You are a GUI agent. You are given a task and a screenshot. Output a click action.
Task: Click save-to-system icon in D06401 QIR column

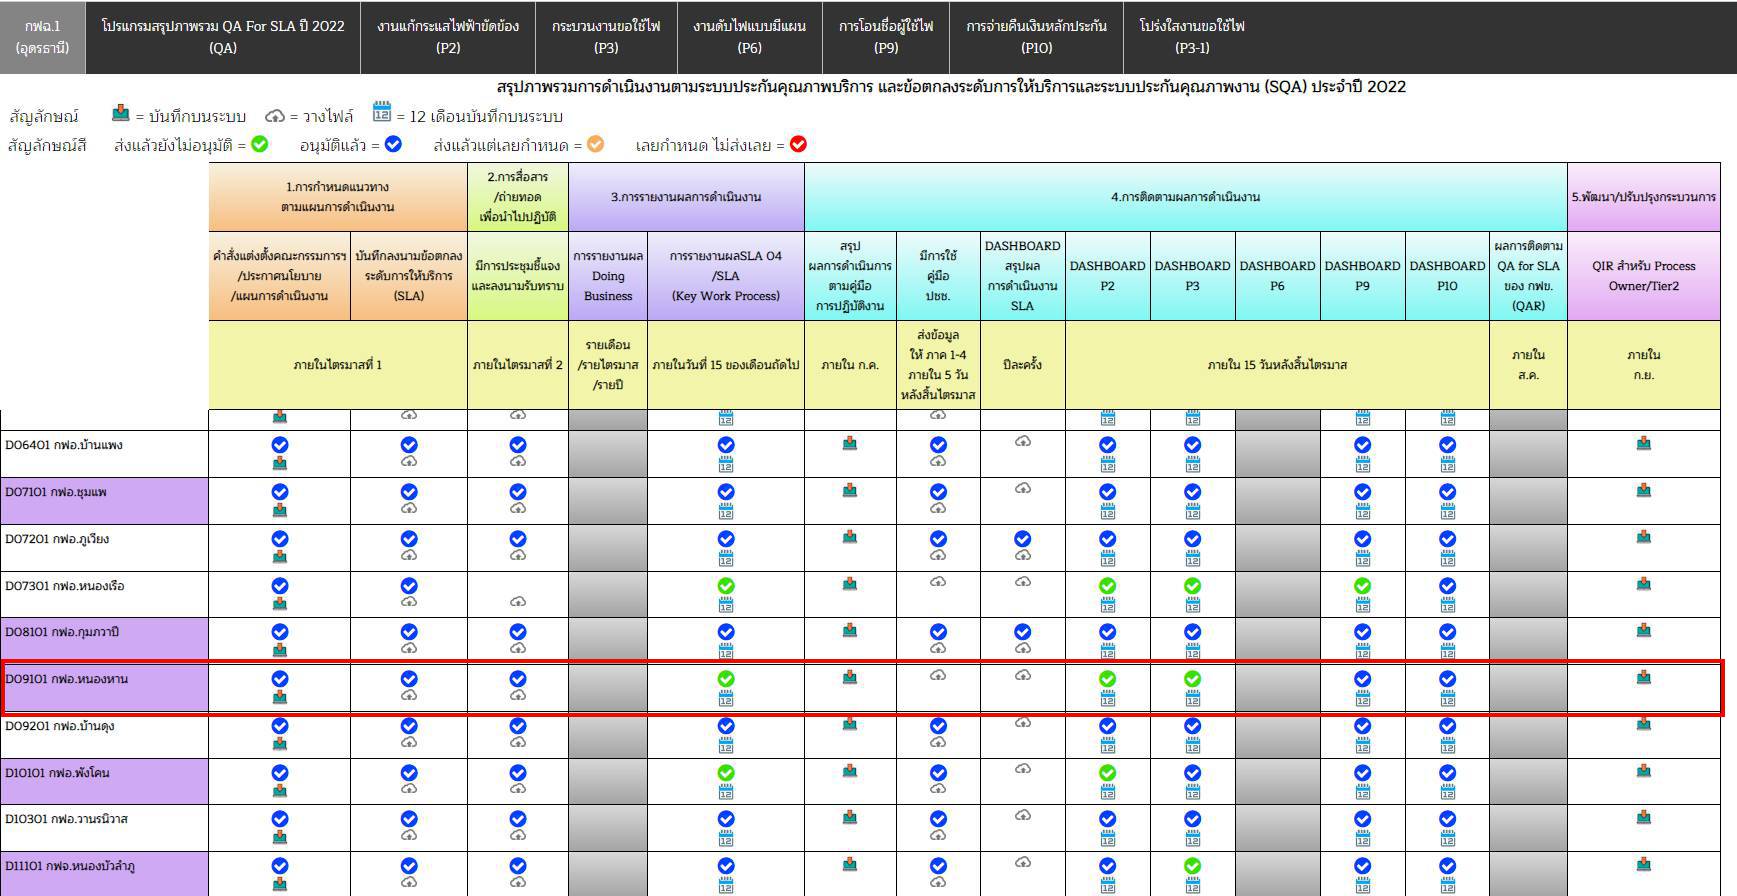(1643, 443)
